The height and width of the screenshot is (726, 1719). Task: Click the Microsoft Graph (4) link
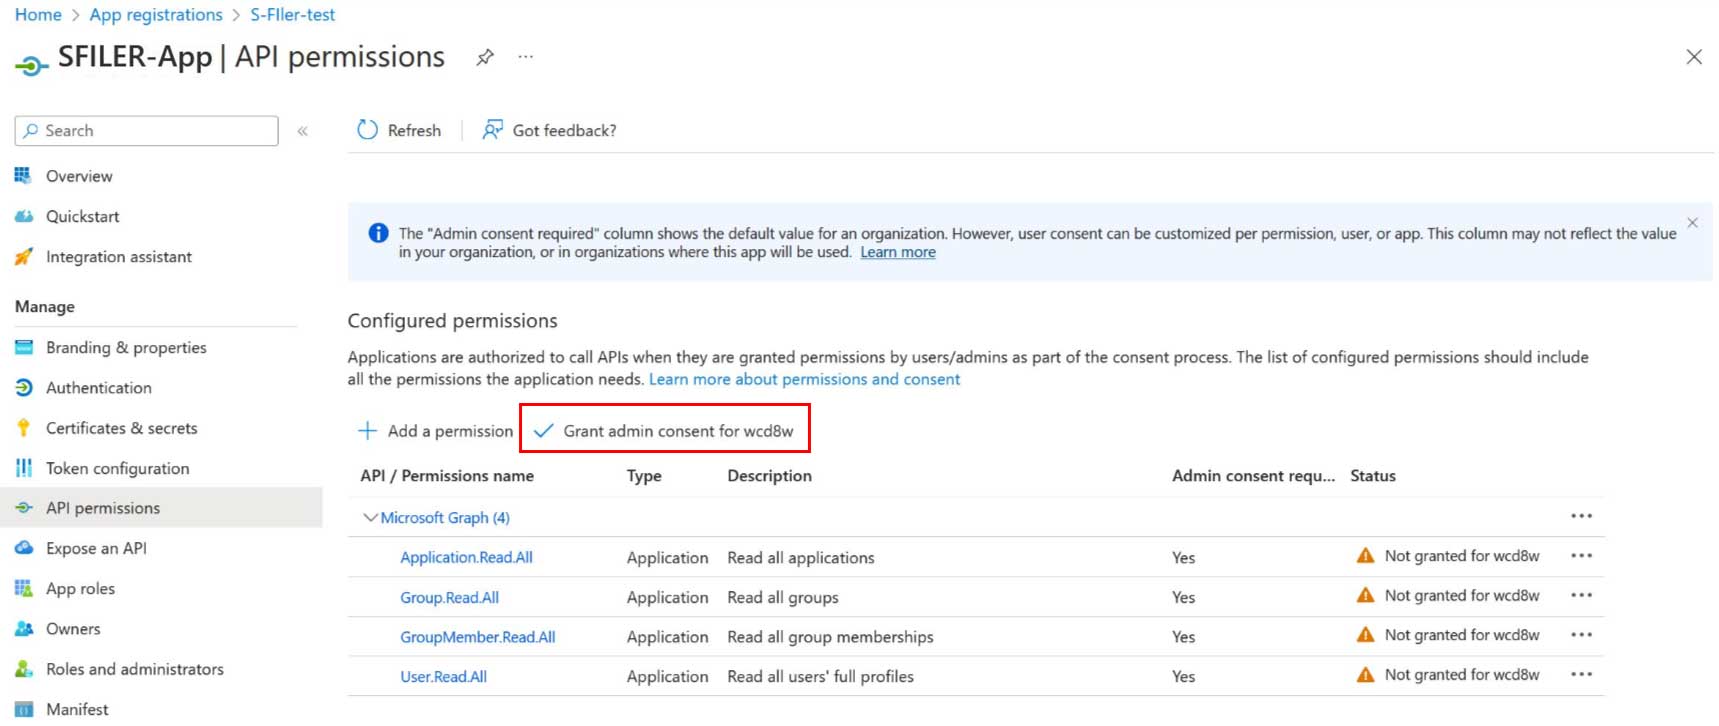coord(445,517)
